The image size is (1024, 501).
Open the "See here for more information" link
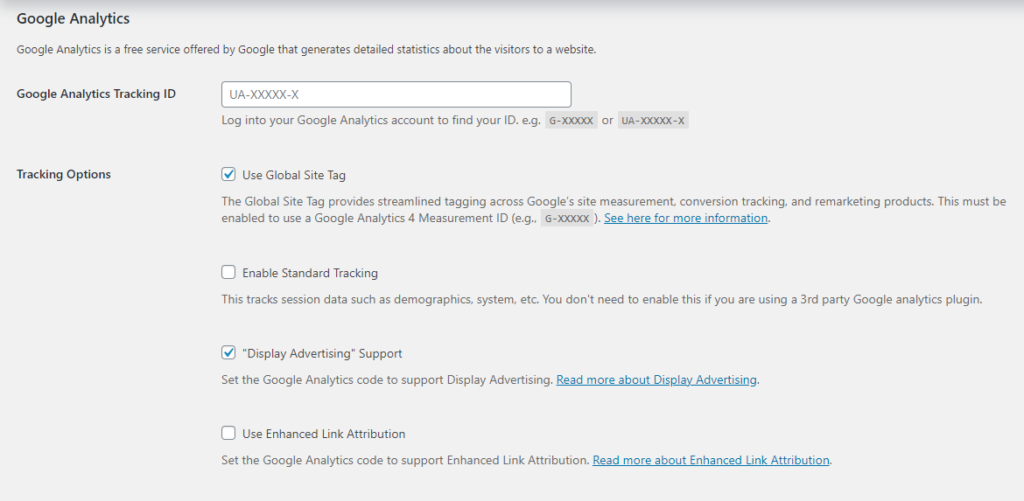click(686, 218)
